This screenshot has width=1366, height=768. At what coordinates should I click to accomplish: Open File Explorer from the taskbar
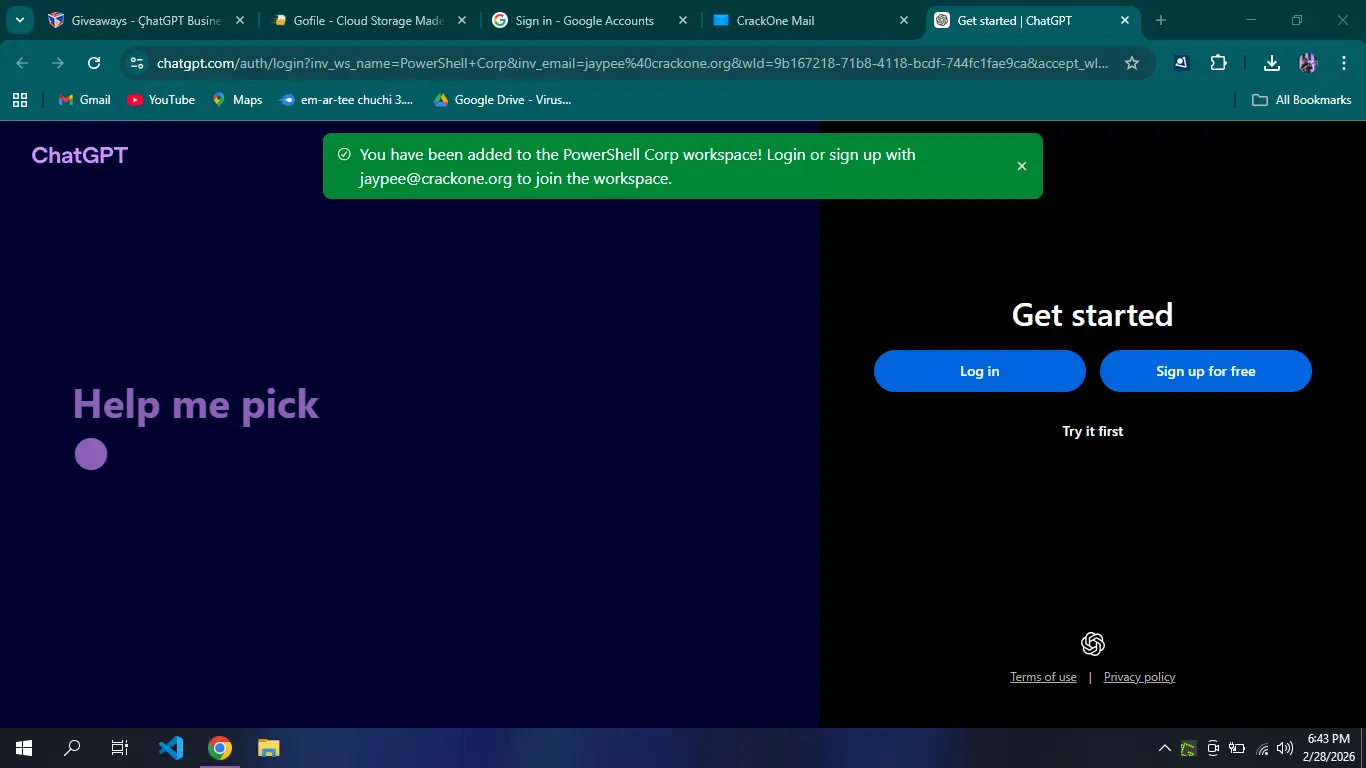(x=268, y=748)
